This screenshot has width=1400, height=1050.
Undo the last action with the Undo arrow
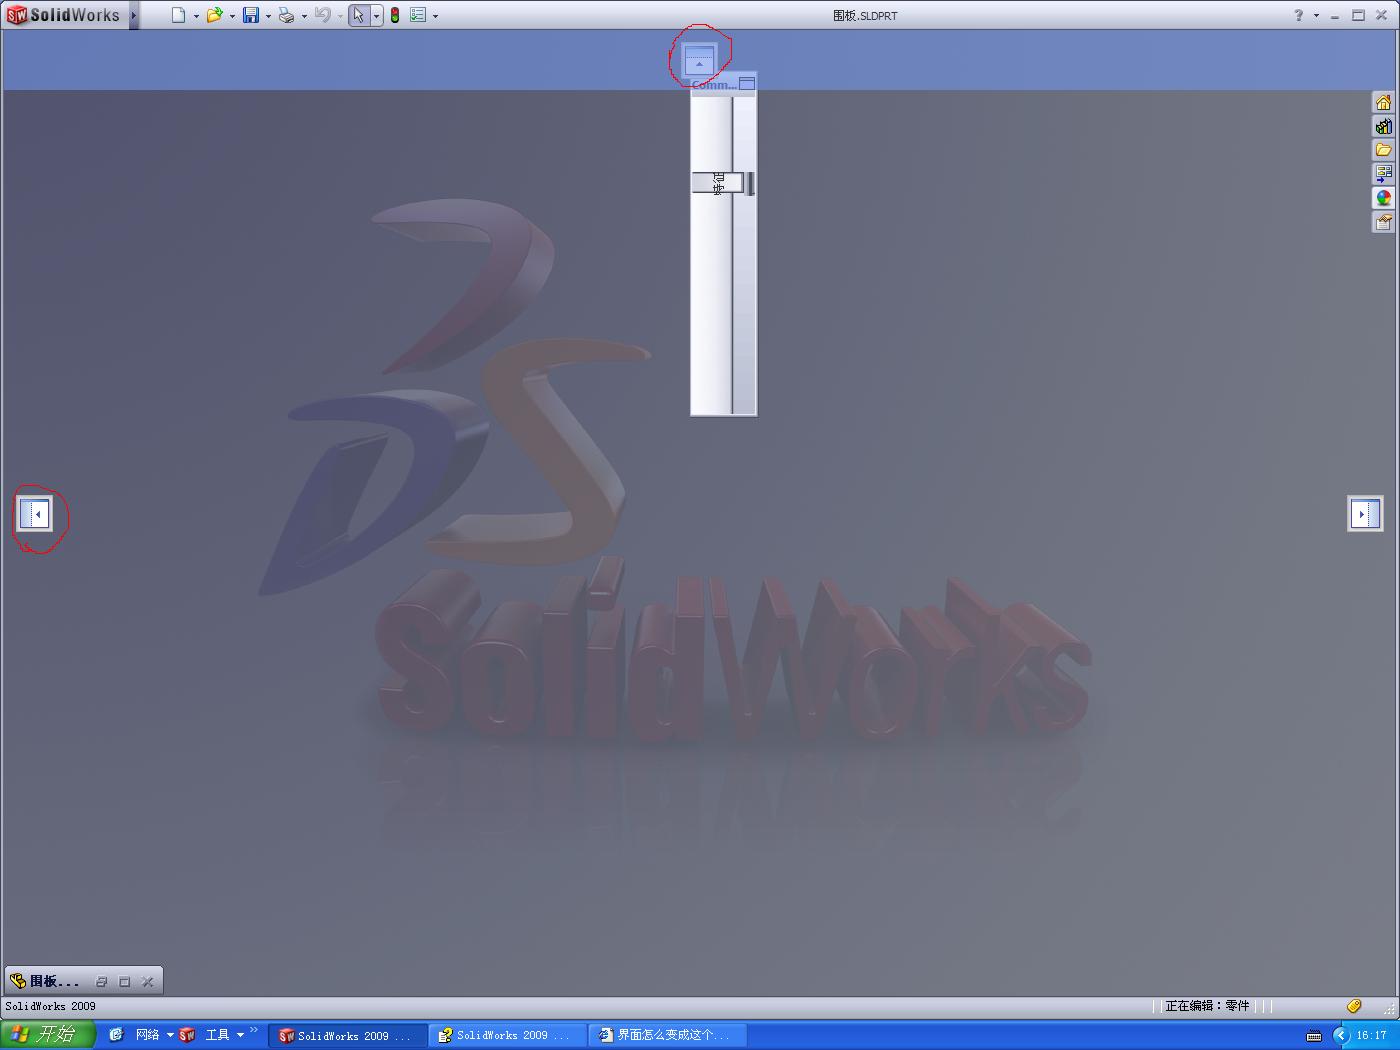point(322,15)
